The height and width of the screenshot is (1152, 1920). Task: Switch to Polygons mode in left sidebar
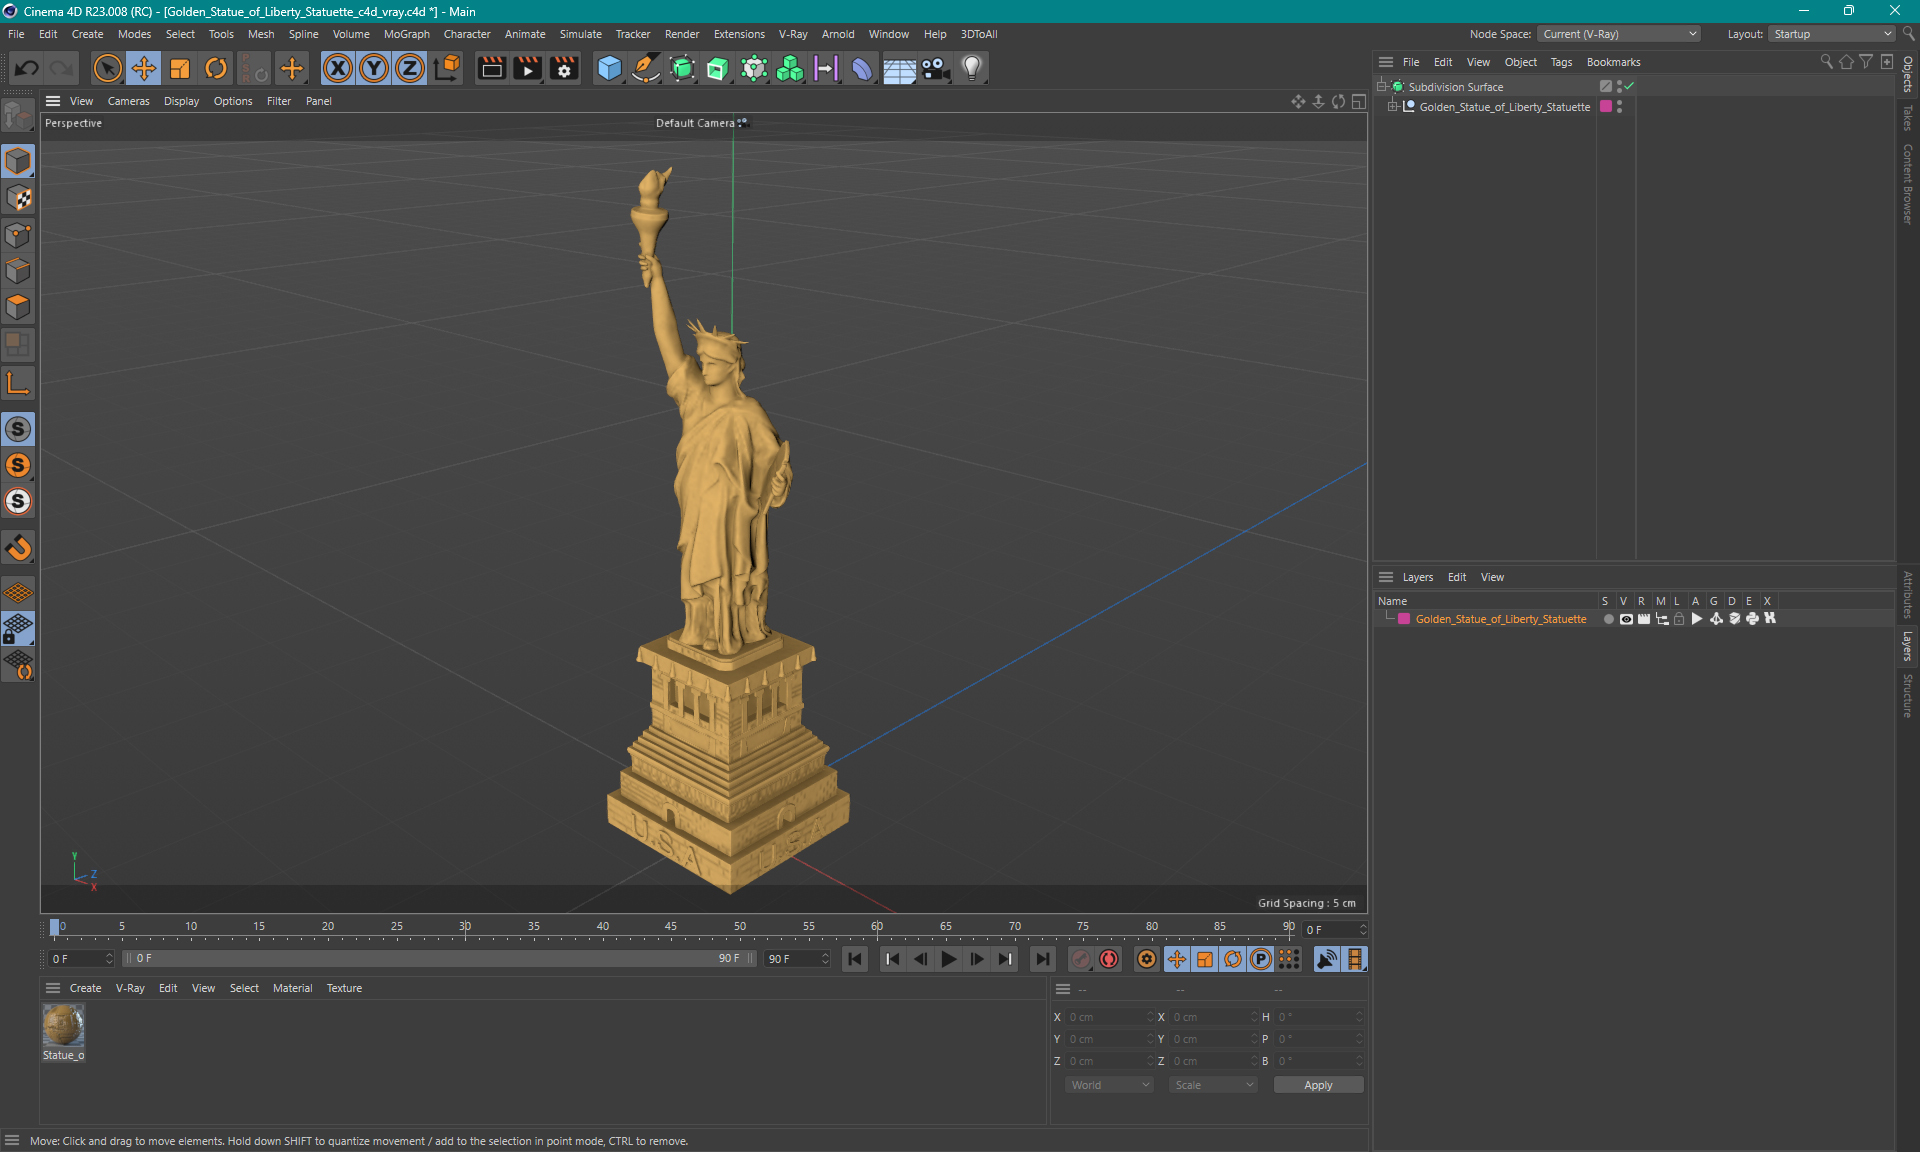click(18, 307)
